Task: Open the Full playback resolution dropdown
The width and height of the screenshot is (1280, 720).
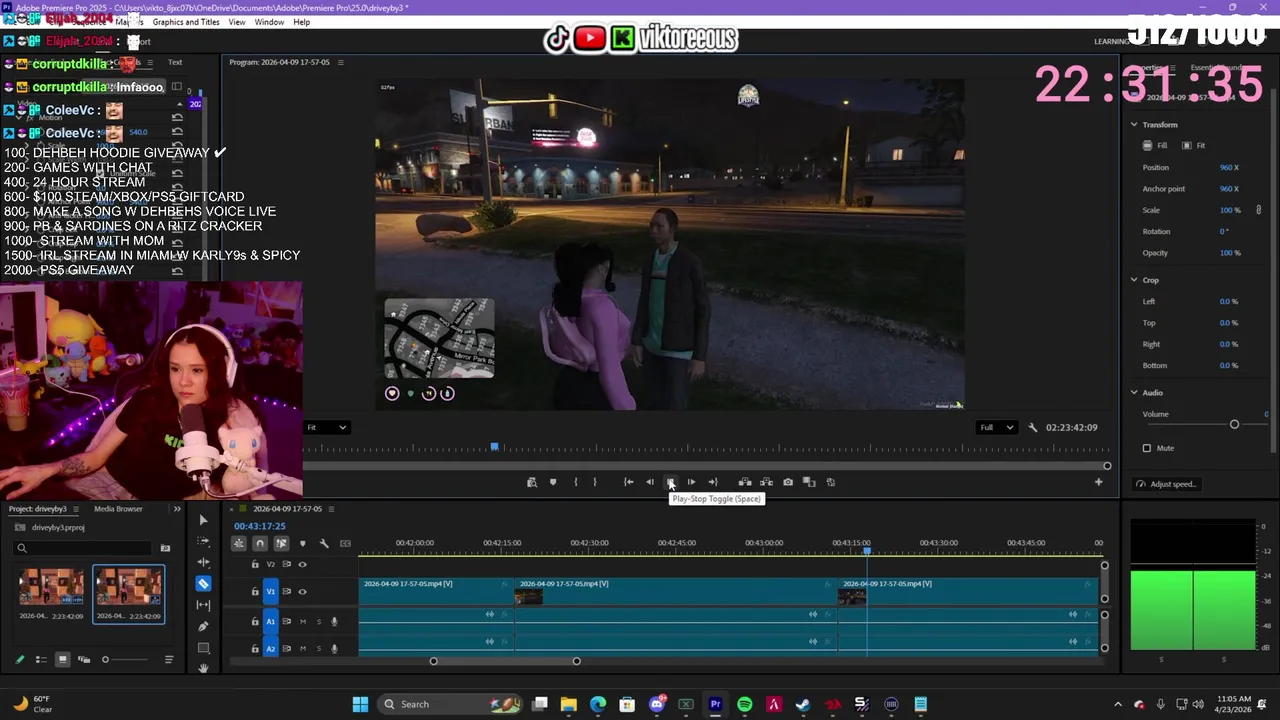Action: [997, 427]
